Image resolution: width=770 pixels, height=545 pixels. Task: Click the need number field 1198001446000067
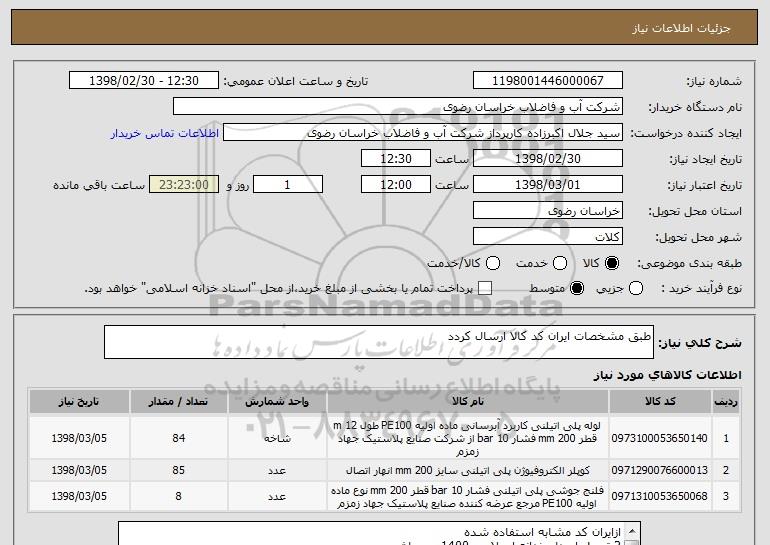(x=548, y=81)
